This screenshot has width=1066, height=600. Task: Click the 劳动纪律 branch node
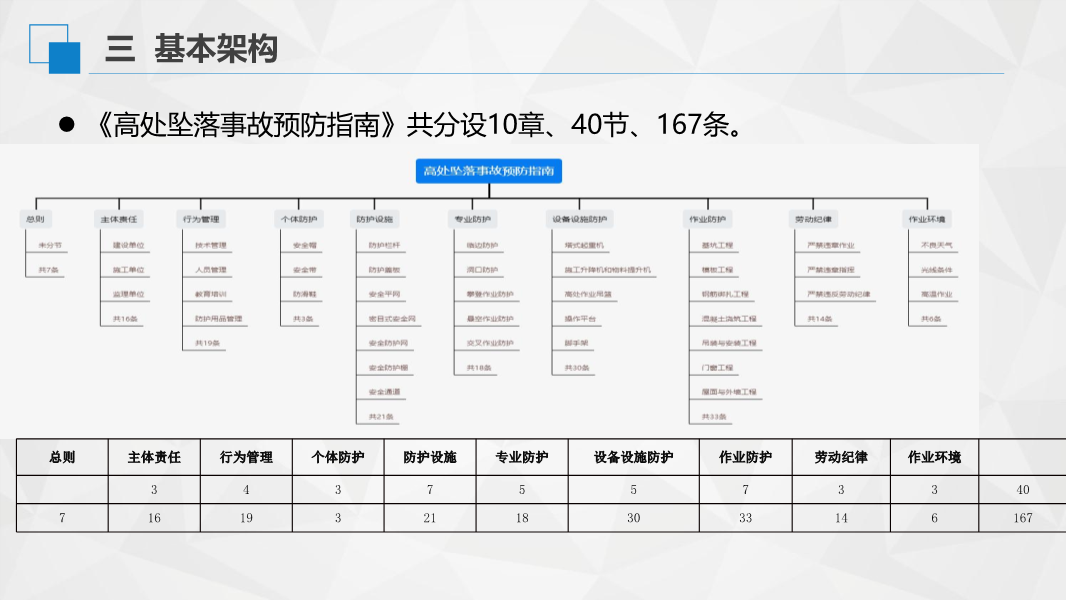click(x=812, y=218)
